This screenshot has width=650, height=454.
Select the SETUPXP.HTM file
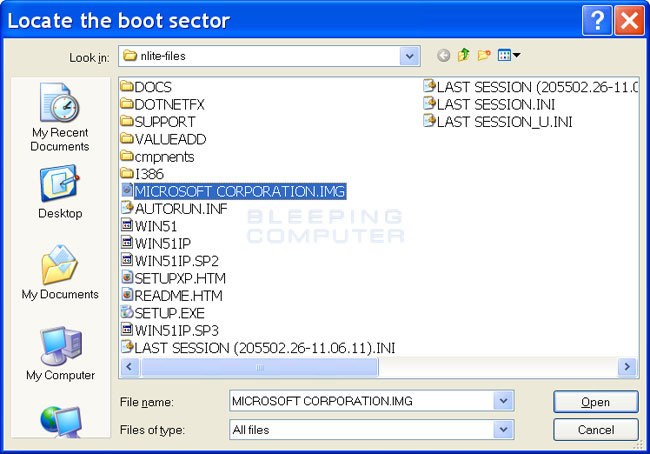173,278
